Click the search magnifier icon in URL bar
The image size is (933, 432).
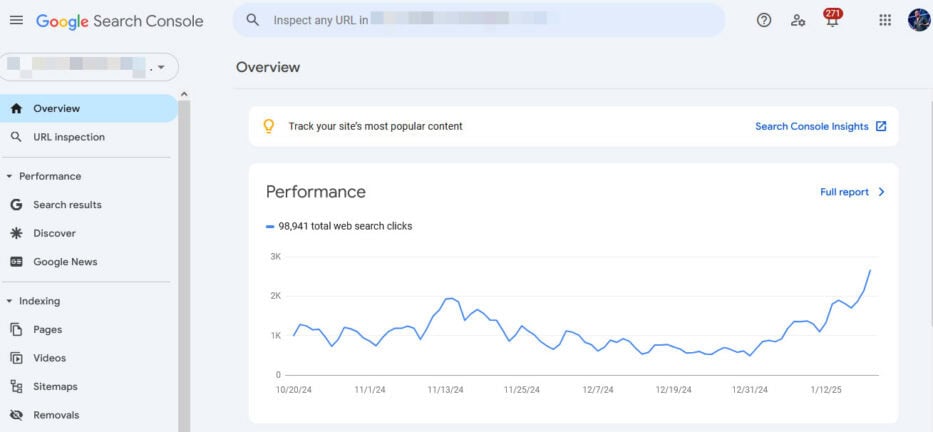[253, 20]
